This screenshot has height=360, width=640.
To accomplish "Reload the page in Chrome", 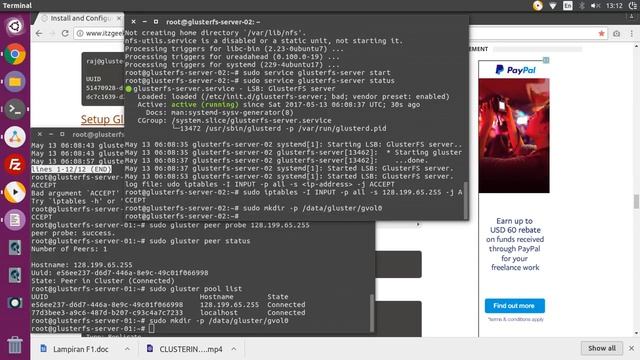I will tap(65, 33).
